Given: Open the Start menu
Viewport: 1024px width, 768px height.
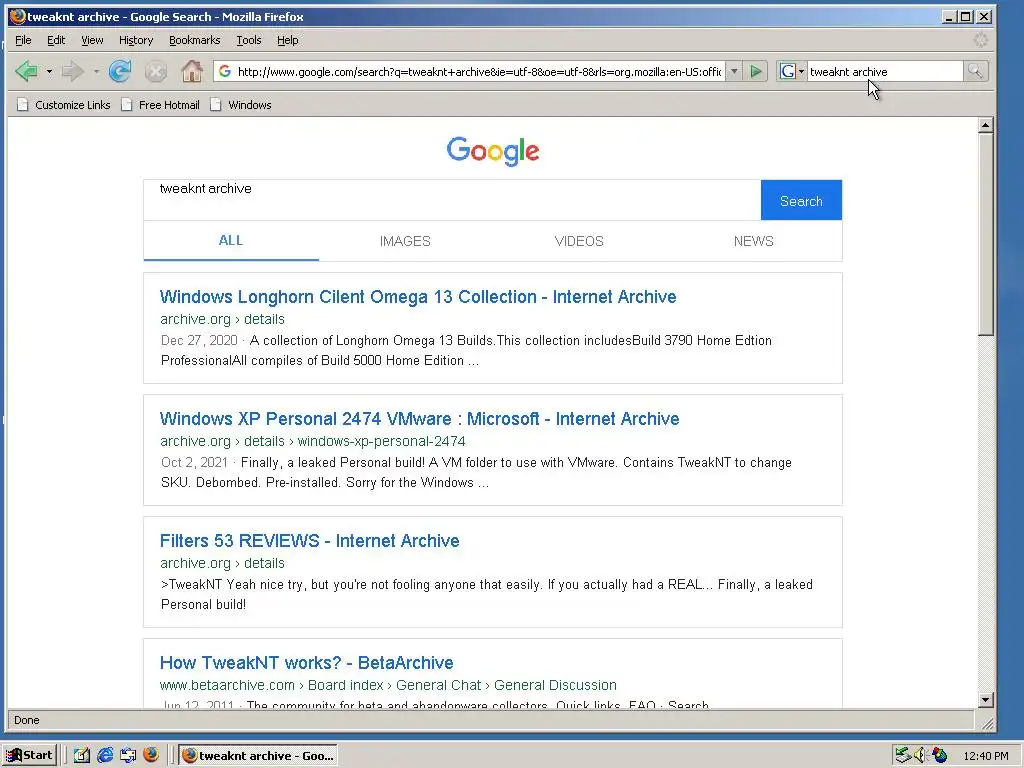Looking at the screenshot, I should (x=29, y=755).
